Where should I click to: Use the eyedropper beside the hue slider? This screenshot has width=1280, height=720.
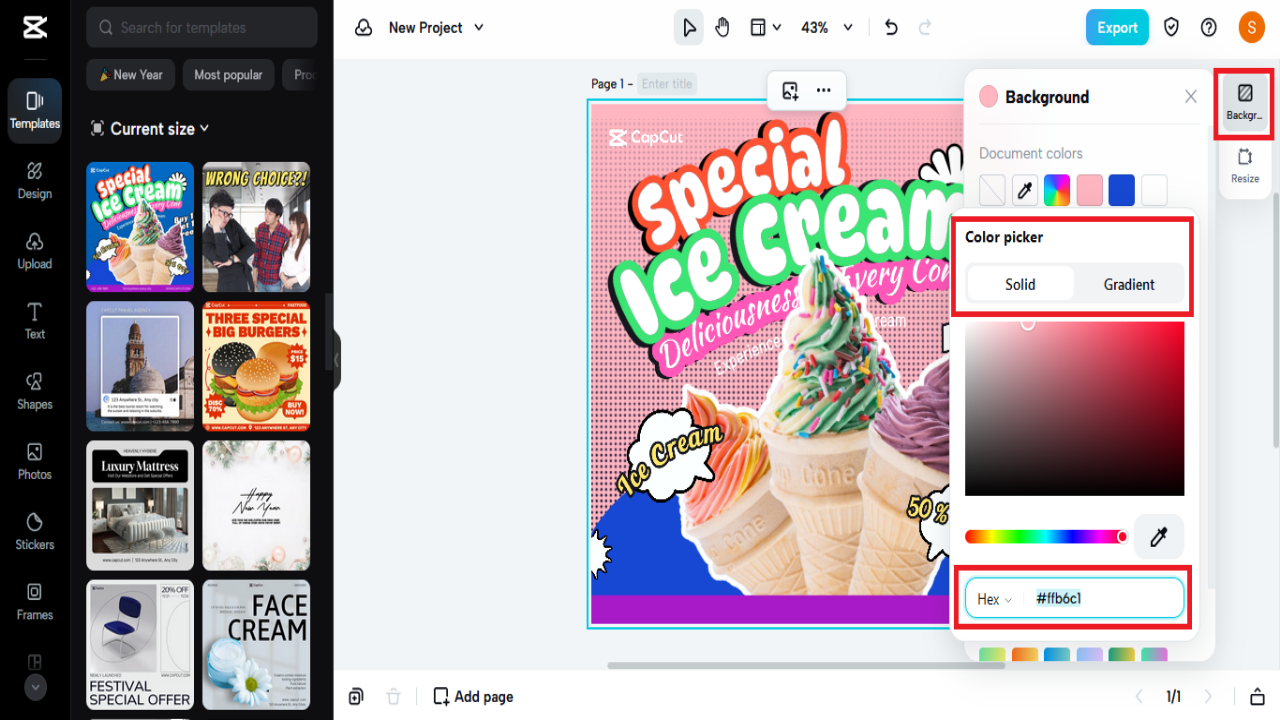(1159, 537)
